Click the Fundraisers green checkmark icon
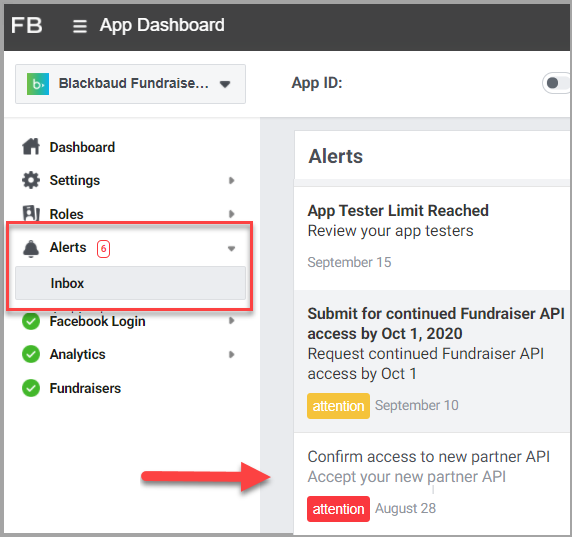Screen dimensions: 572x537 31,388
